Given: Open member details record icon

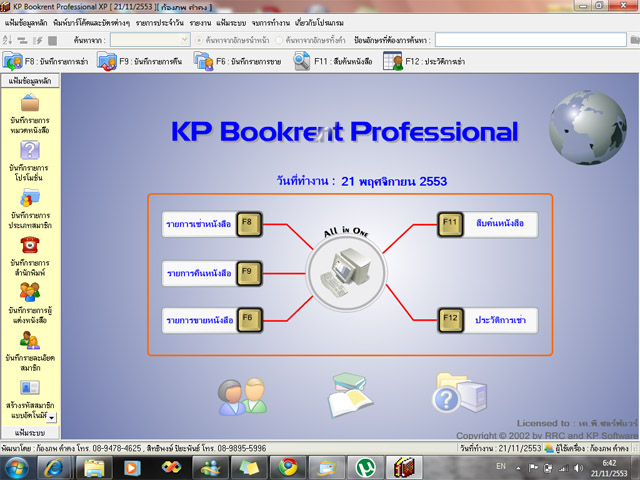Looking at the screenshot, I should click(30, 340).
